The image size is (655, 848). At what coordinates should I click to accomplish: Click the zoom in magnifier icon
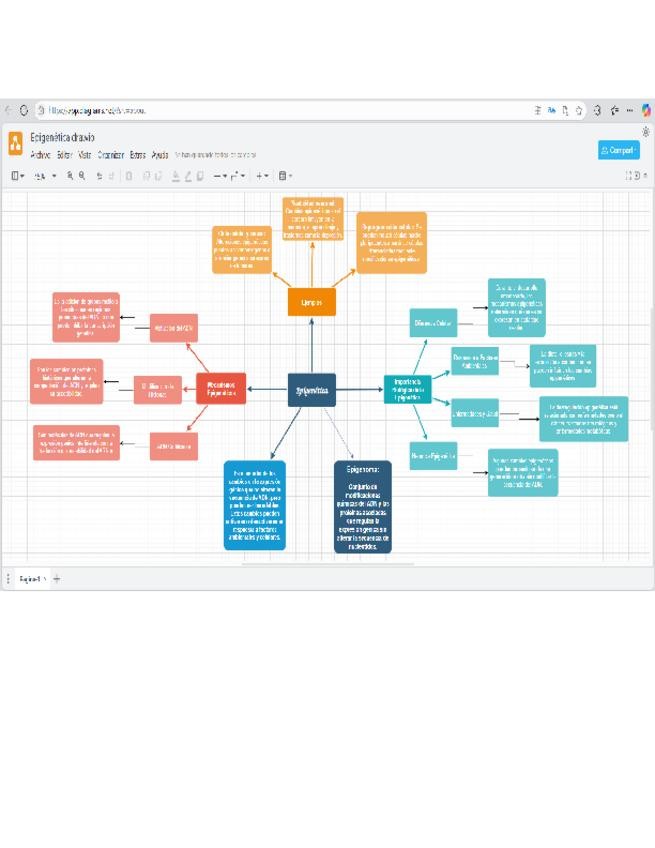point(70,176)
